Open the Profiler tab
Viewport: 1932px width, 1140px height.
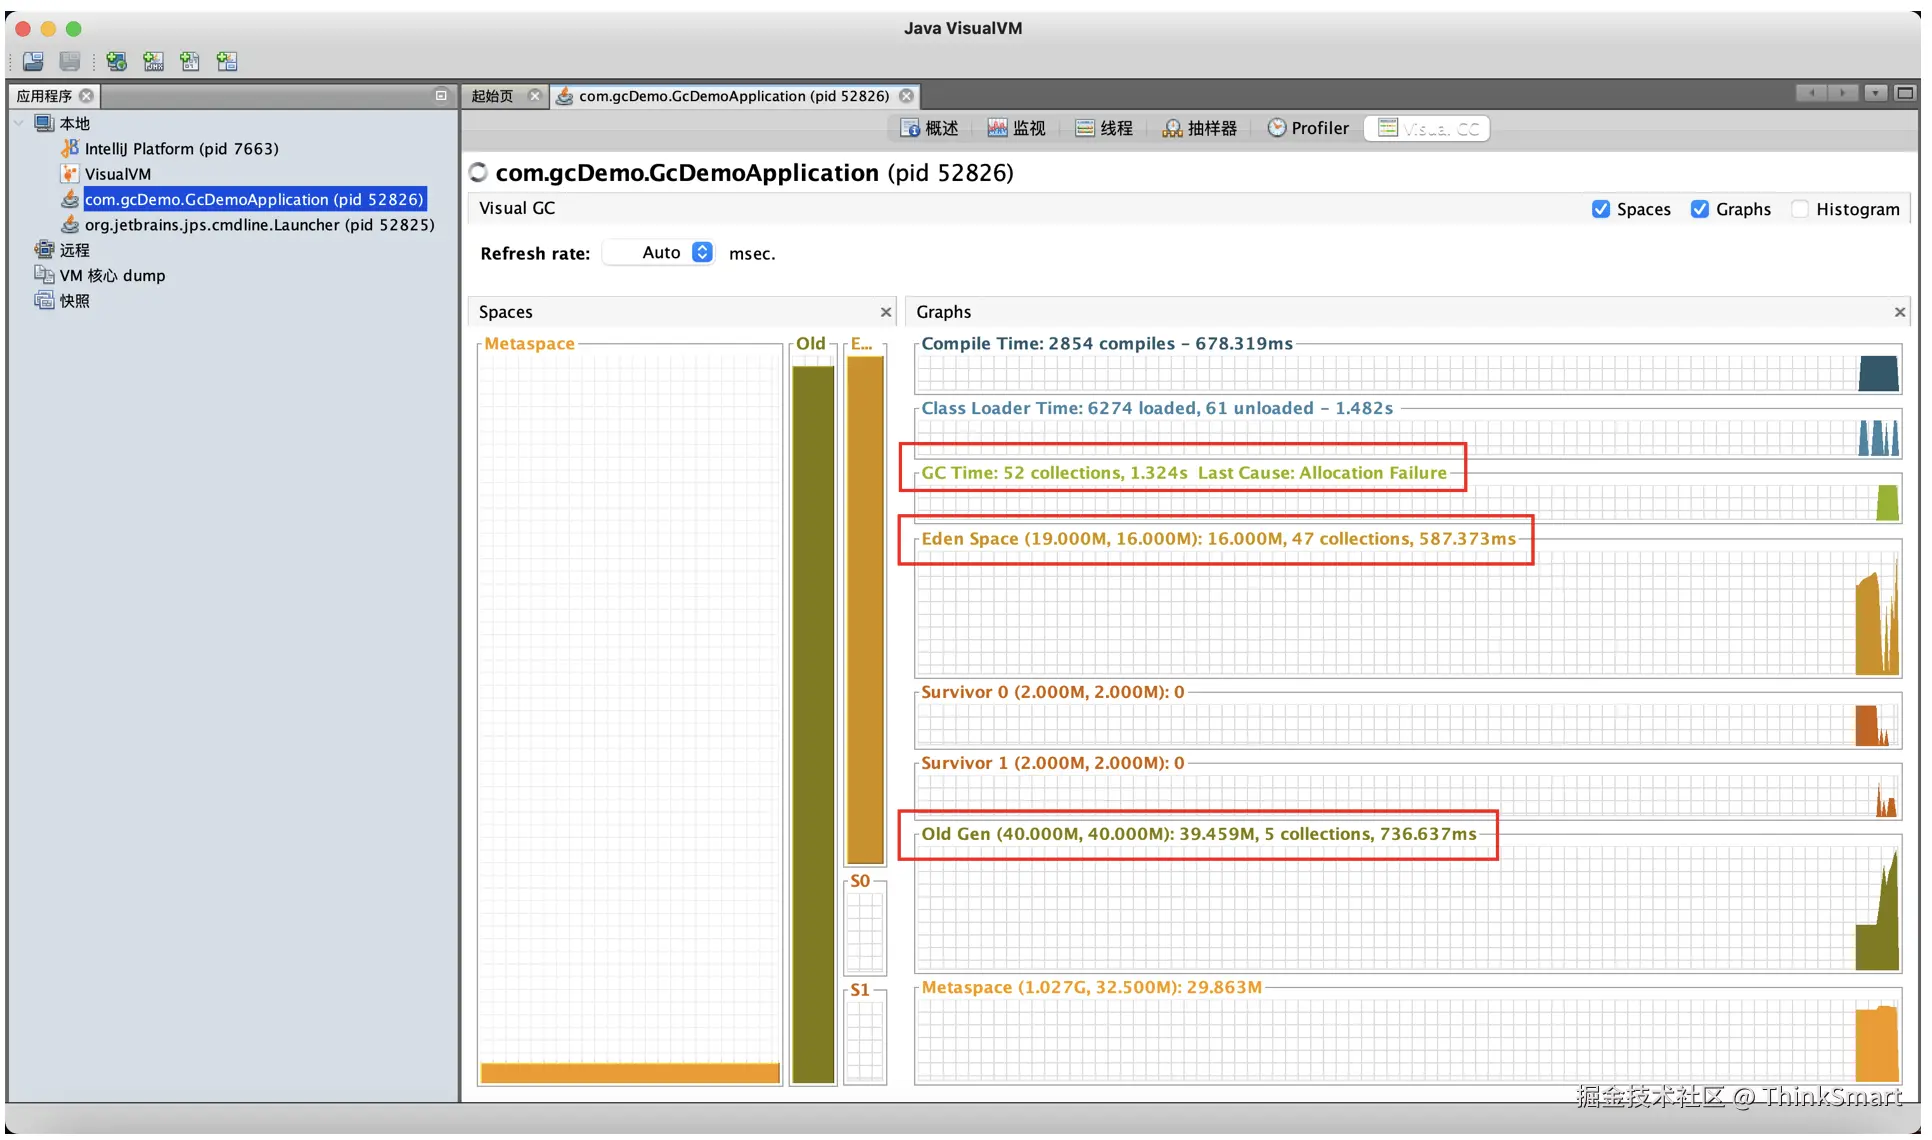1308,128
